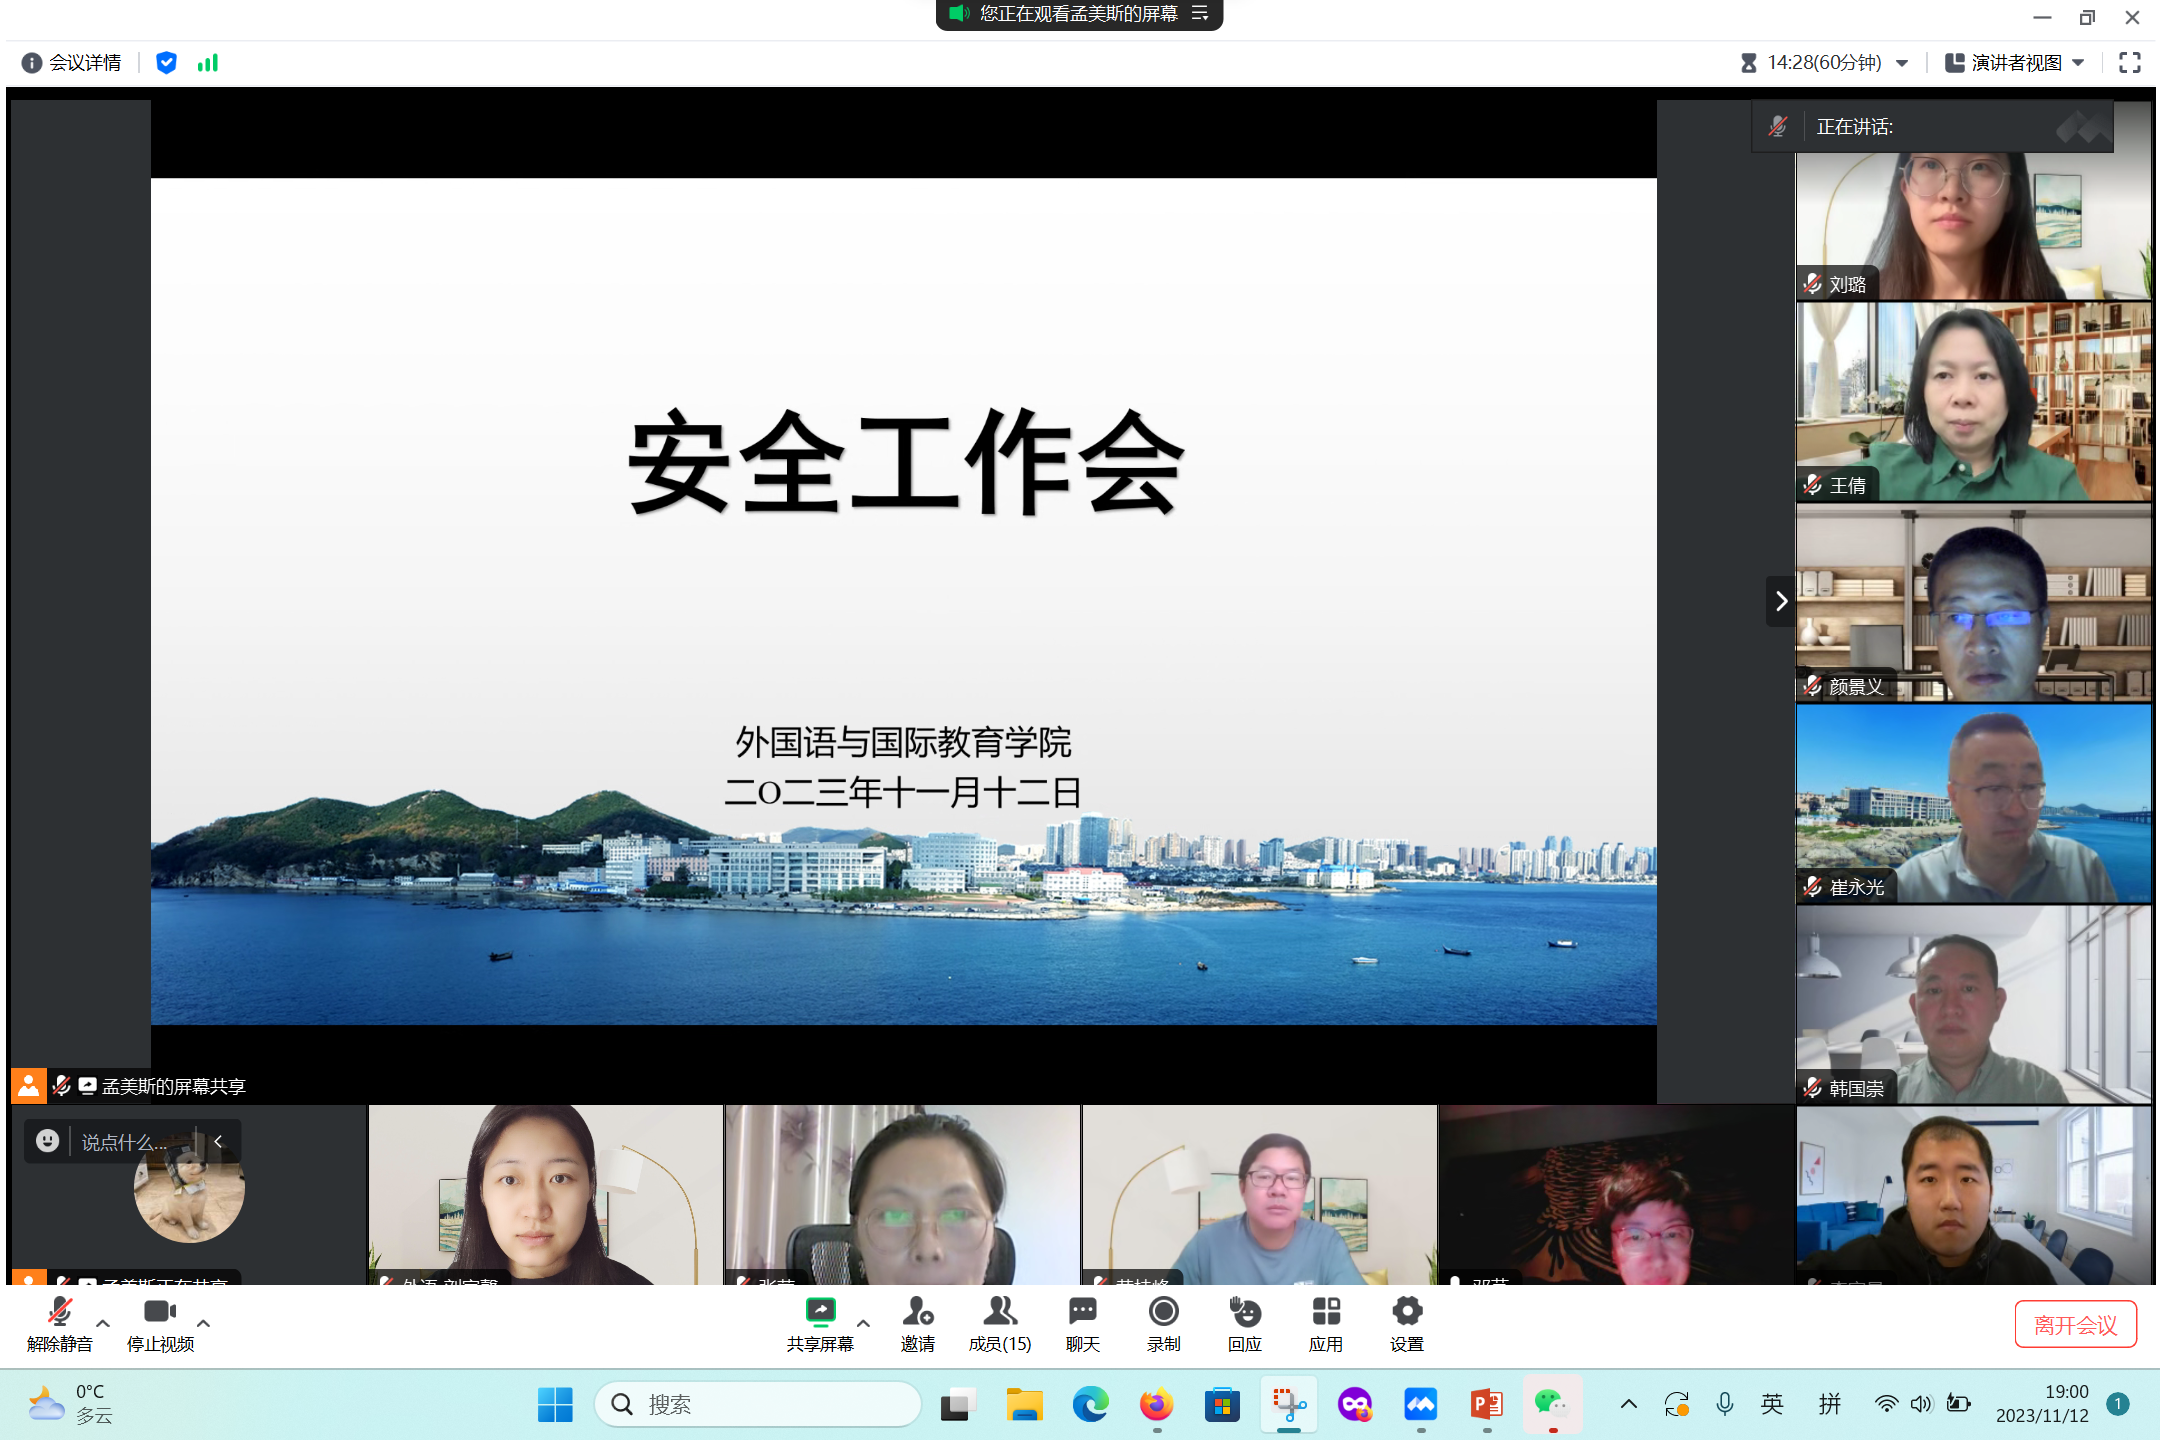Open the chat (聊天) panel
The height and width of the screenshot is (1440, 2160).
tap(1082, 1312)
